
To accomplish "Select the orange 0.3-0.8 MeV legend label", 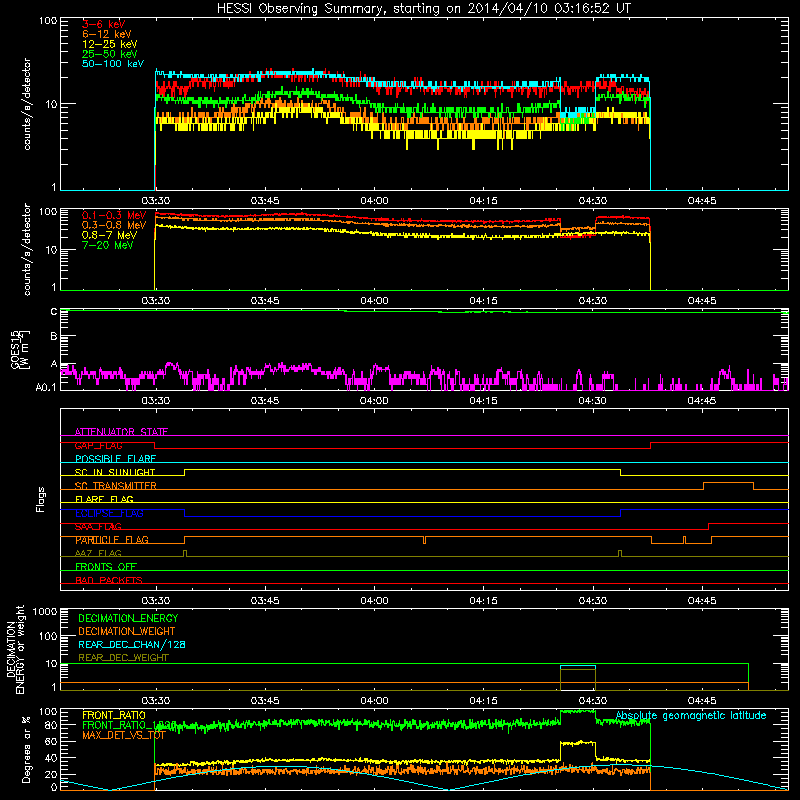I will coord(113,225).
